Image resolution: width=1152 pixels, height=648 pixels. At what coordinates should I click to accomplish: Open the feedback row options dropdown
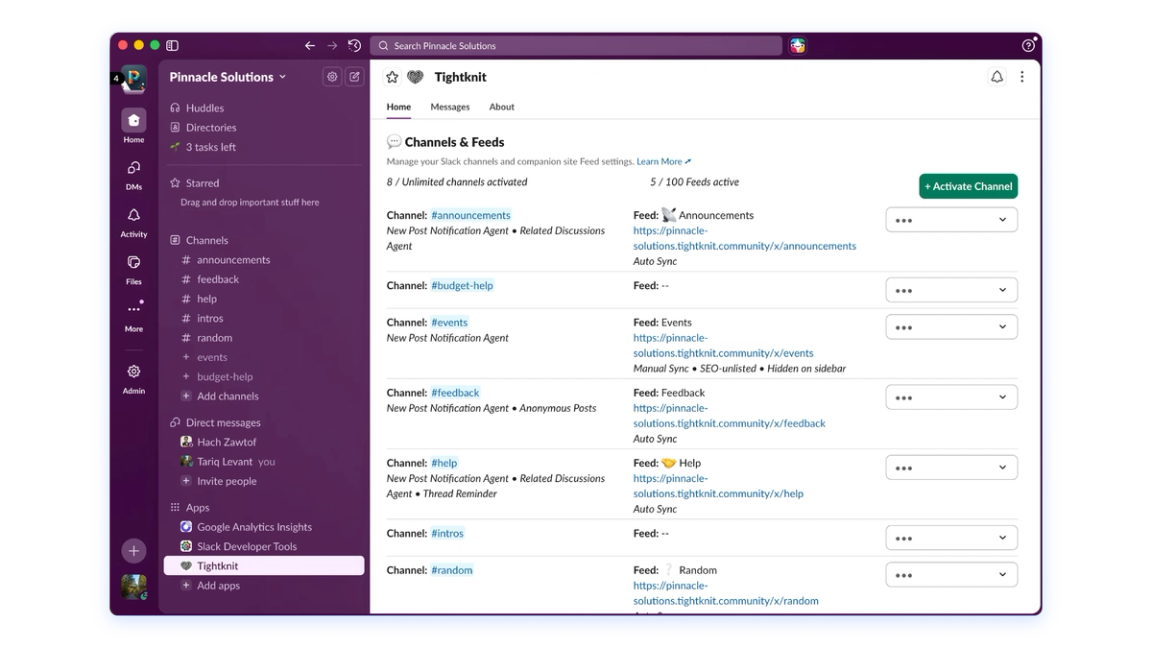[951, 397]
